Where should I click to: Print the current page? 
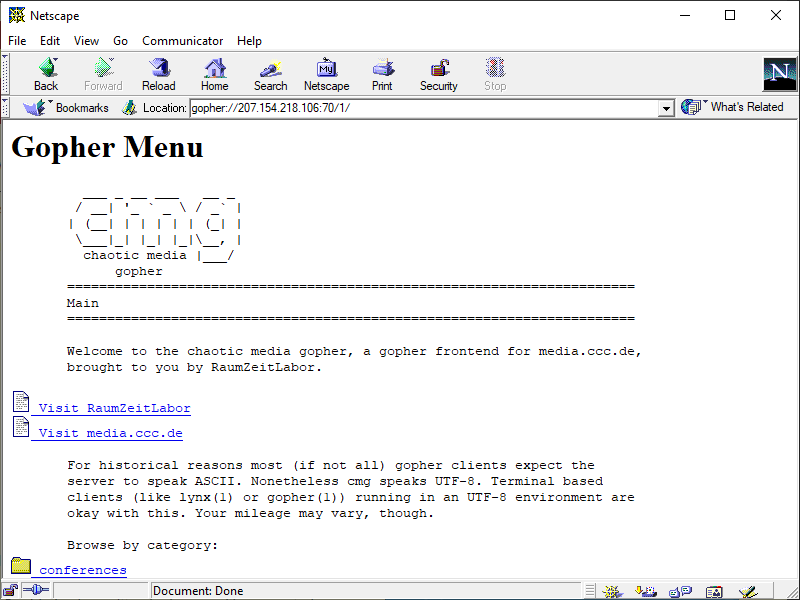point(382,74)
